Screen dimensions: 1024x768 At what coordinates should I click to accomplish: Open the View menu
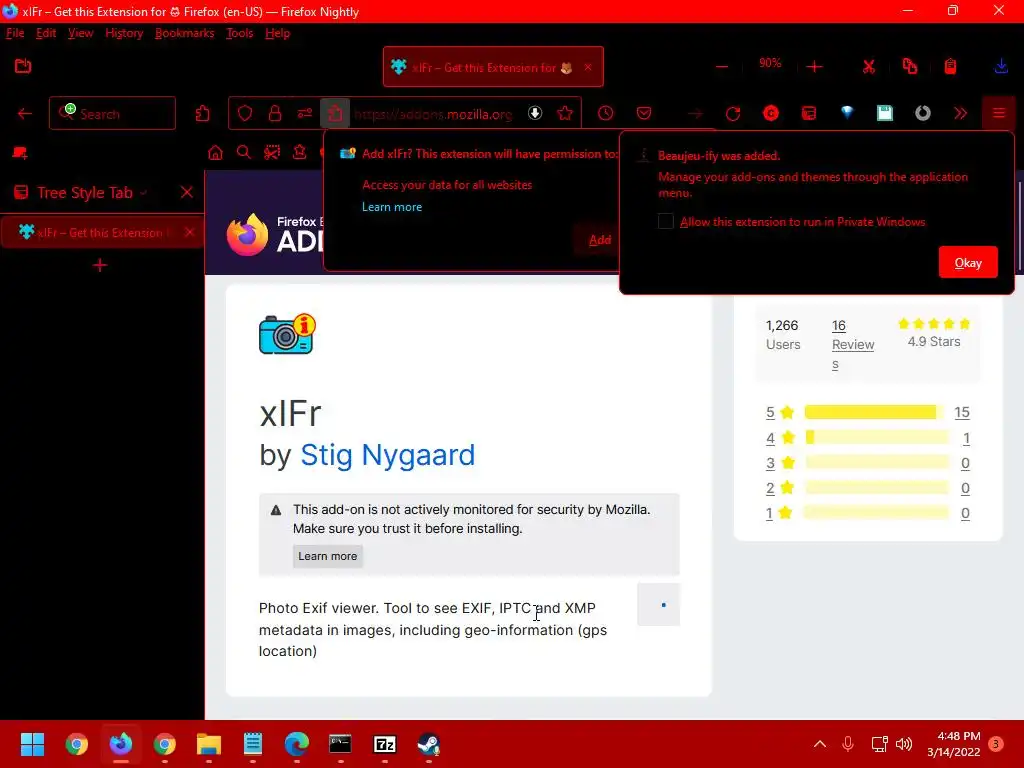80,33
